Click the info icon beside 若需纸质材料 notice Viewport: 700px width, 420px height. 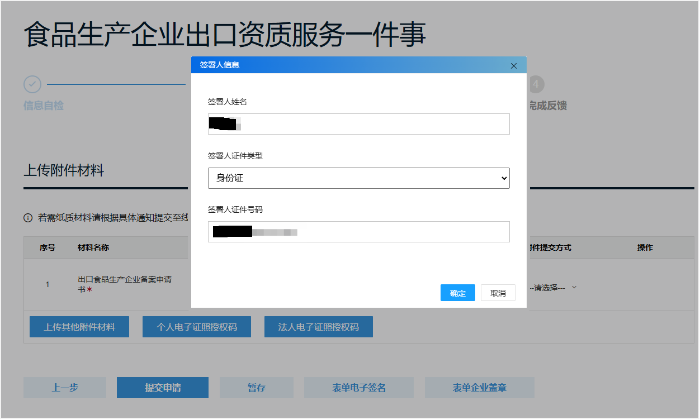(x=28, y=218)
